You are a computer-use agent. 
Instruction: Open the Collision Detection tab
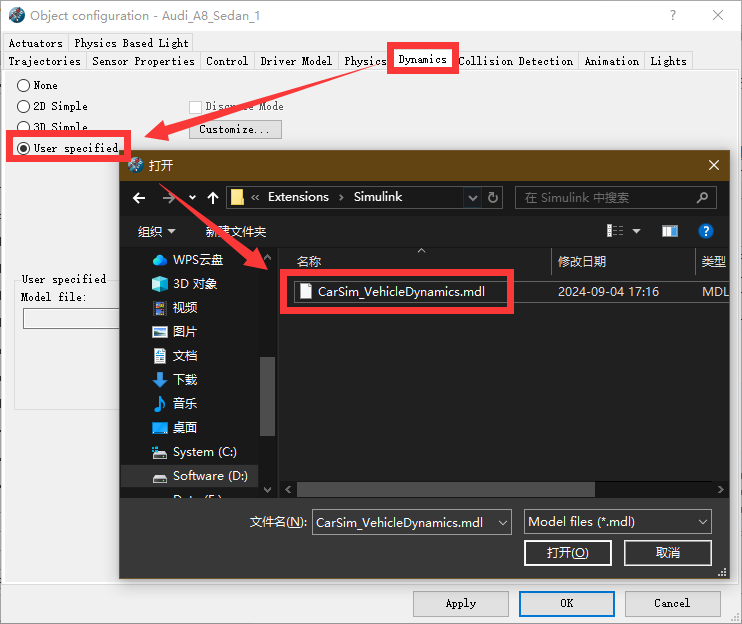tap(516, 61)
